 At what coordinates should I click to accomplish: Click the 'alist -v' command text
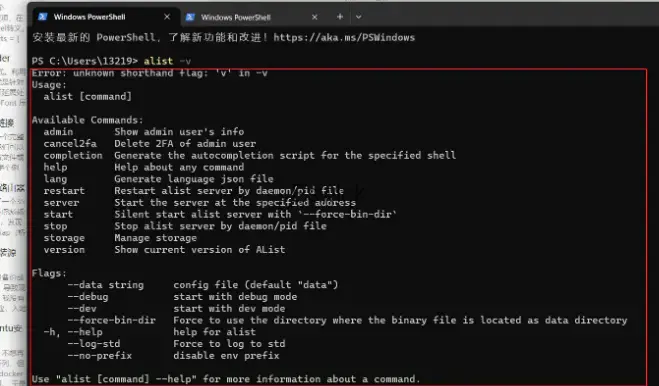(x=167, y=61)
